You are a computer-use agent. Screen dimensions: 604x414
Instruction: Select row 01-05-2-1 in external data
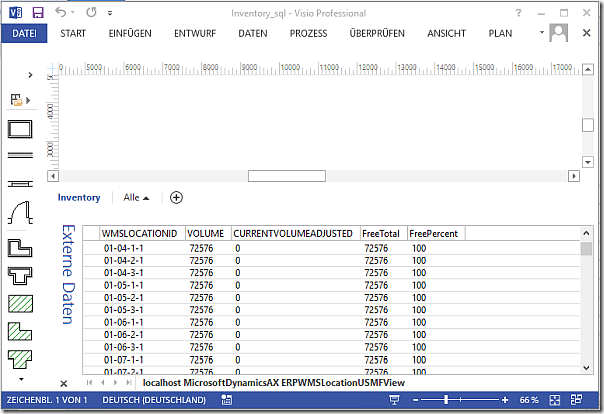[331, 298]
